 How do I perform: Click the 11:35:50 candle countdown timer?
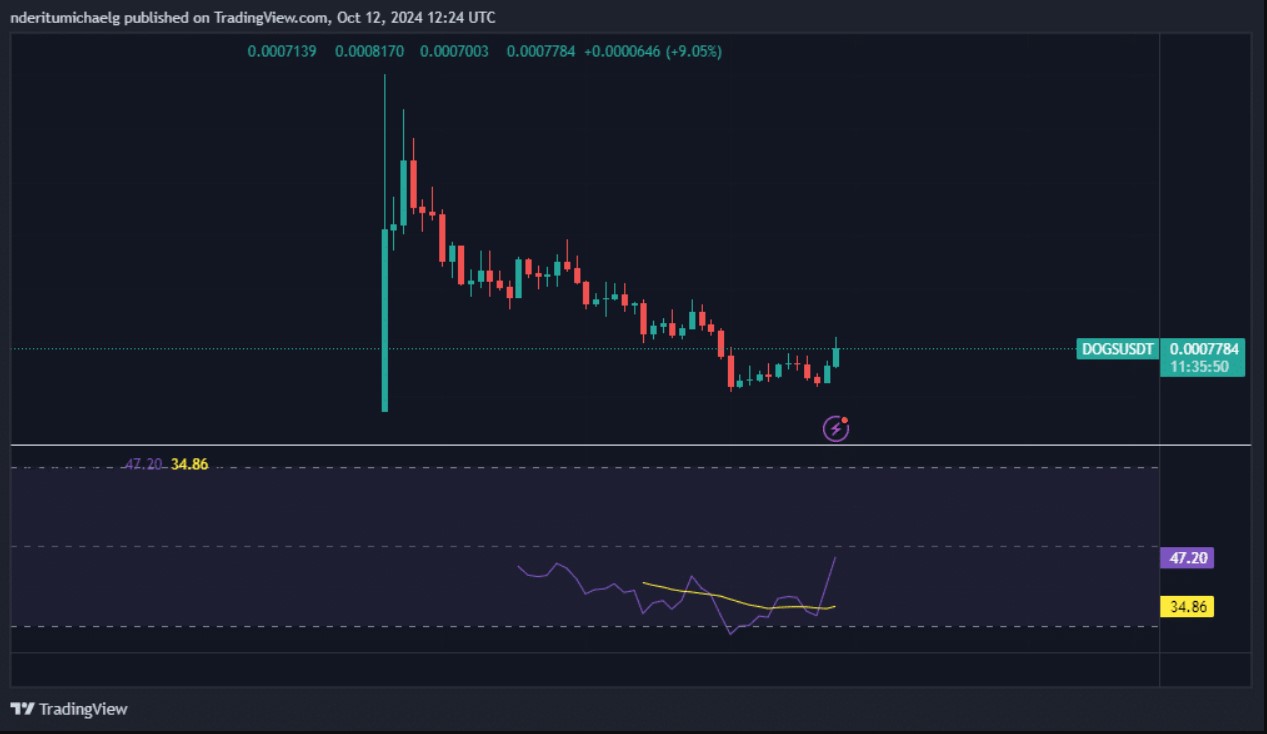tap(1200, 367)
